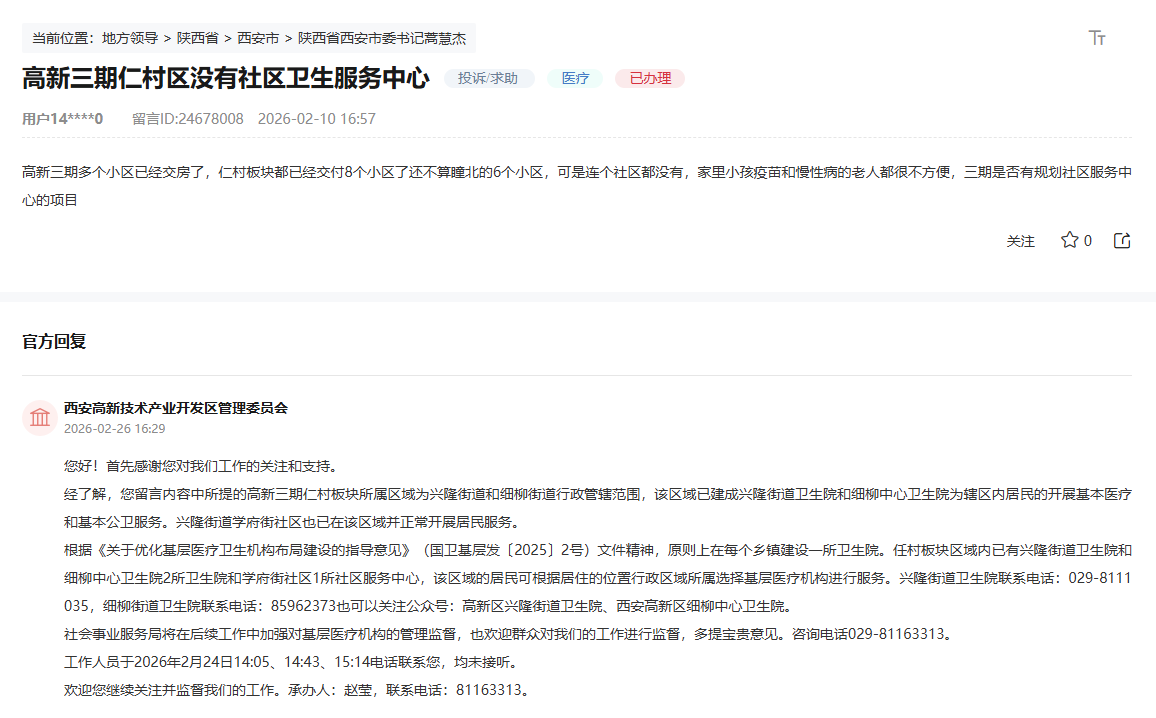Image resolution: width=1156 pixels, height=718 pixels.
Task: Click the star count showing 0
Action: pos(1086,241)
